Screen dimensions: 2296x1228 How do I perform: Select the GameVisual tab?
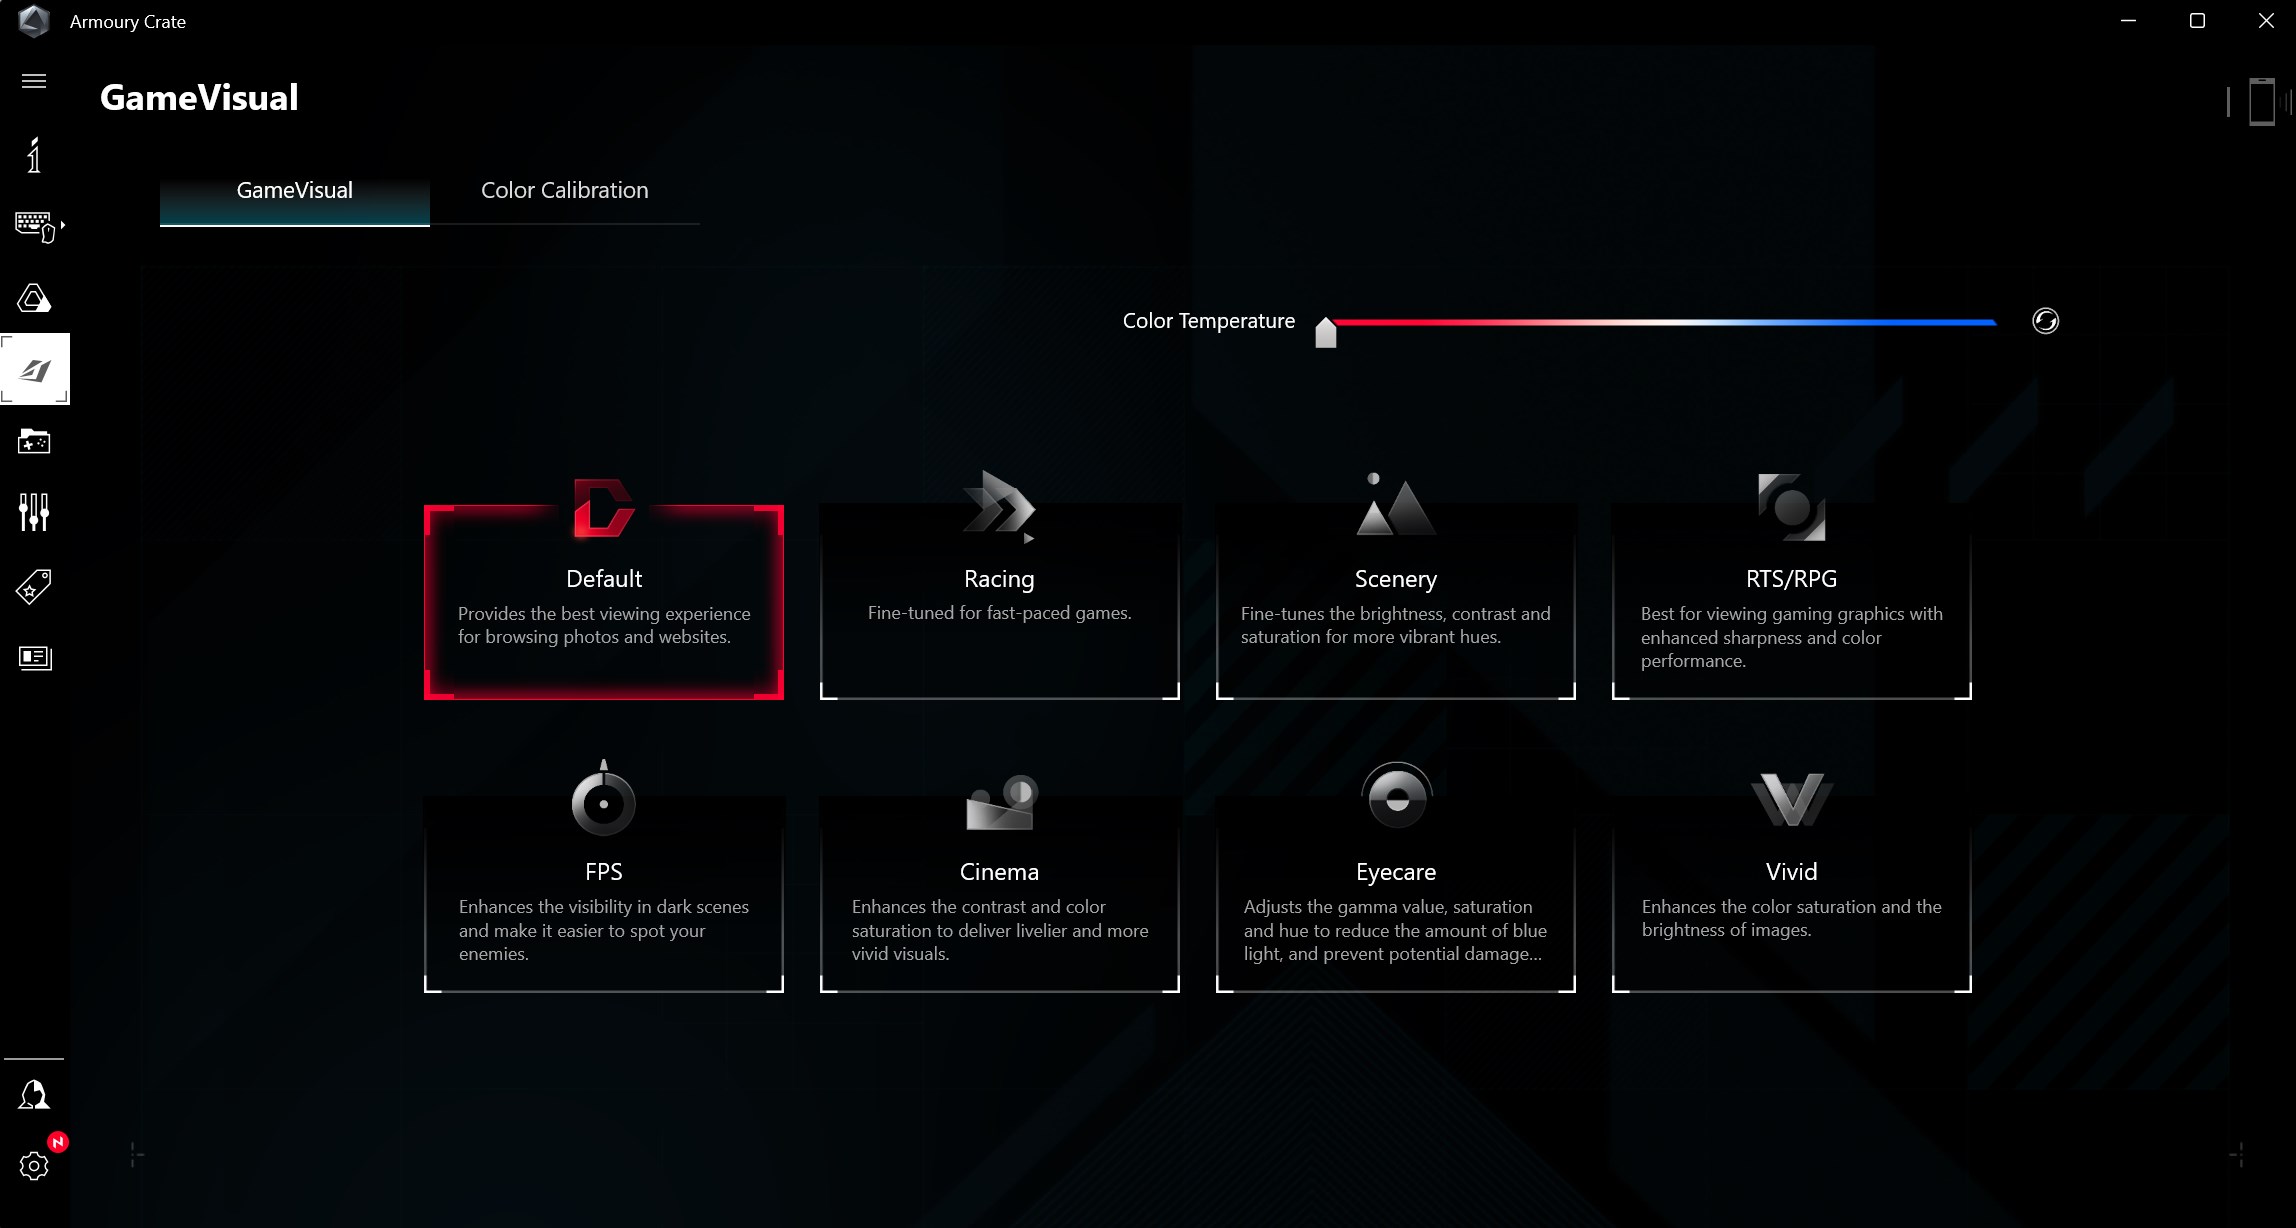(x=294, y=191)
